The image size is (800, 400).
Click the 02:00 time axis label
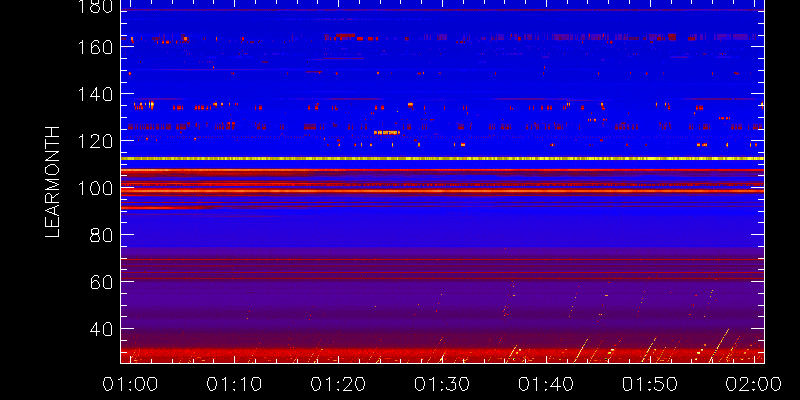(x=755, y=384)
